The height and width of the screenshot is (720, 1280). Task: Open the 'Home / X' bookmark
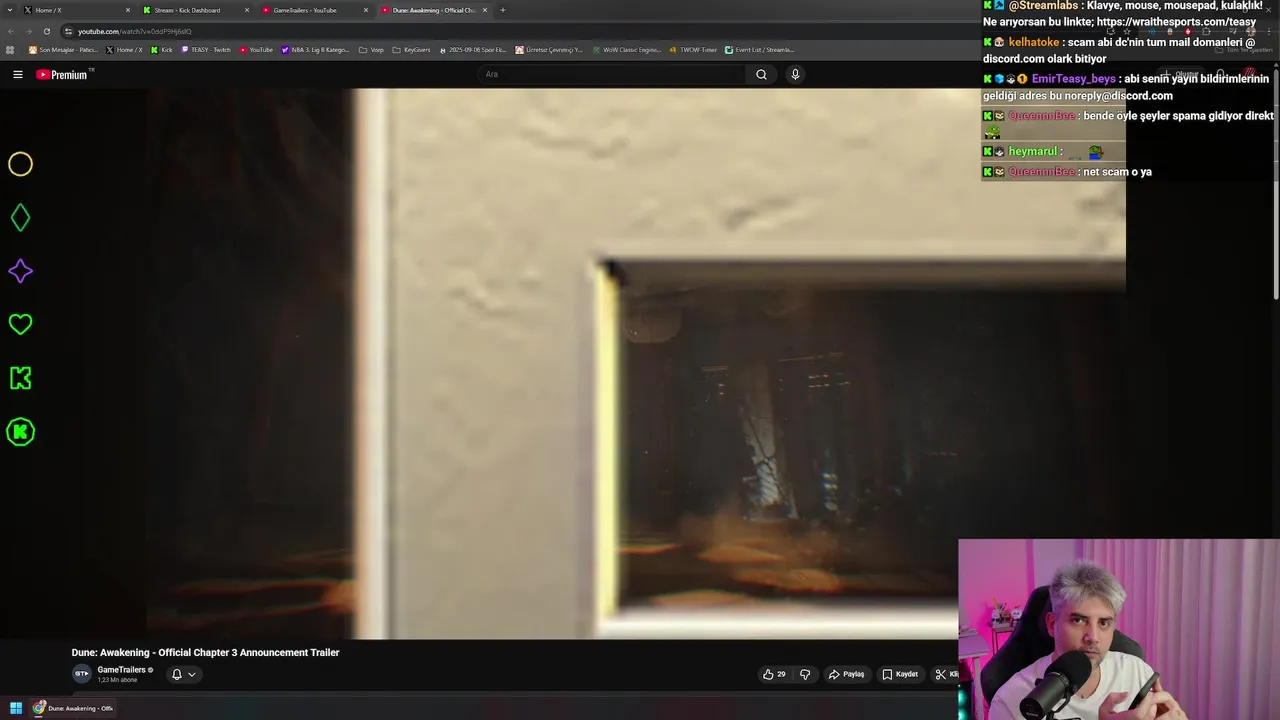click(x=126, y=49)
